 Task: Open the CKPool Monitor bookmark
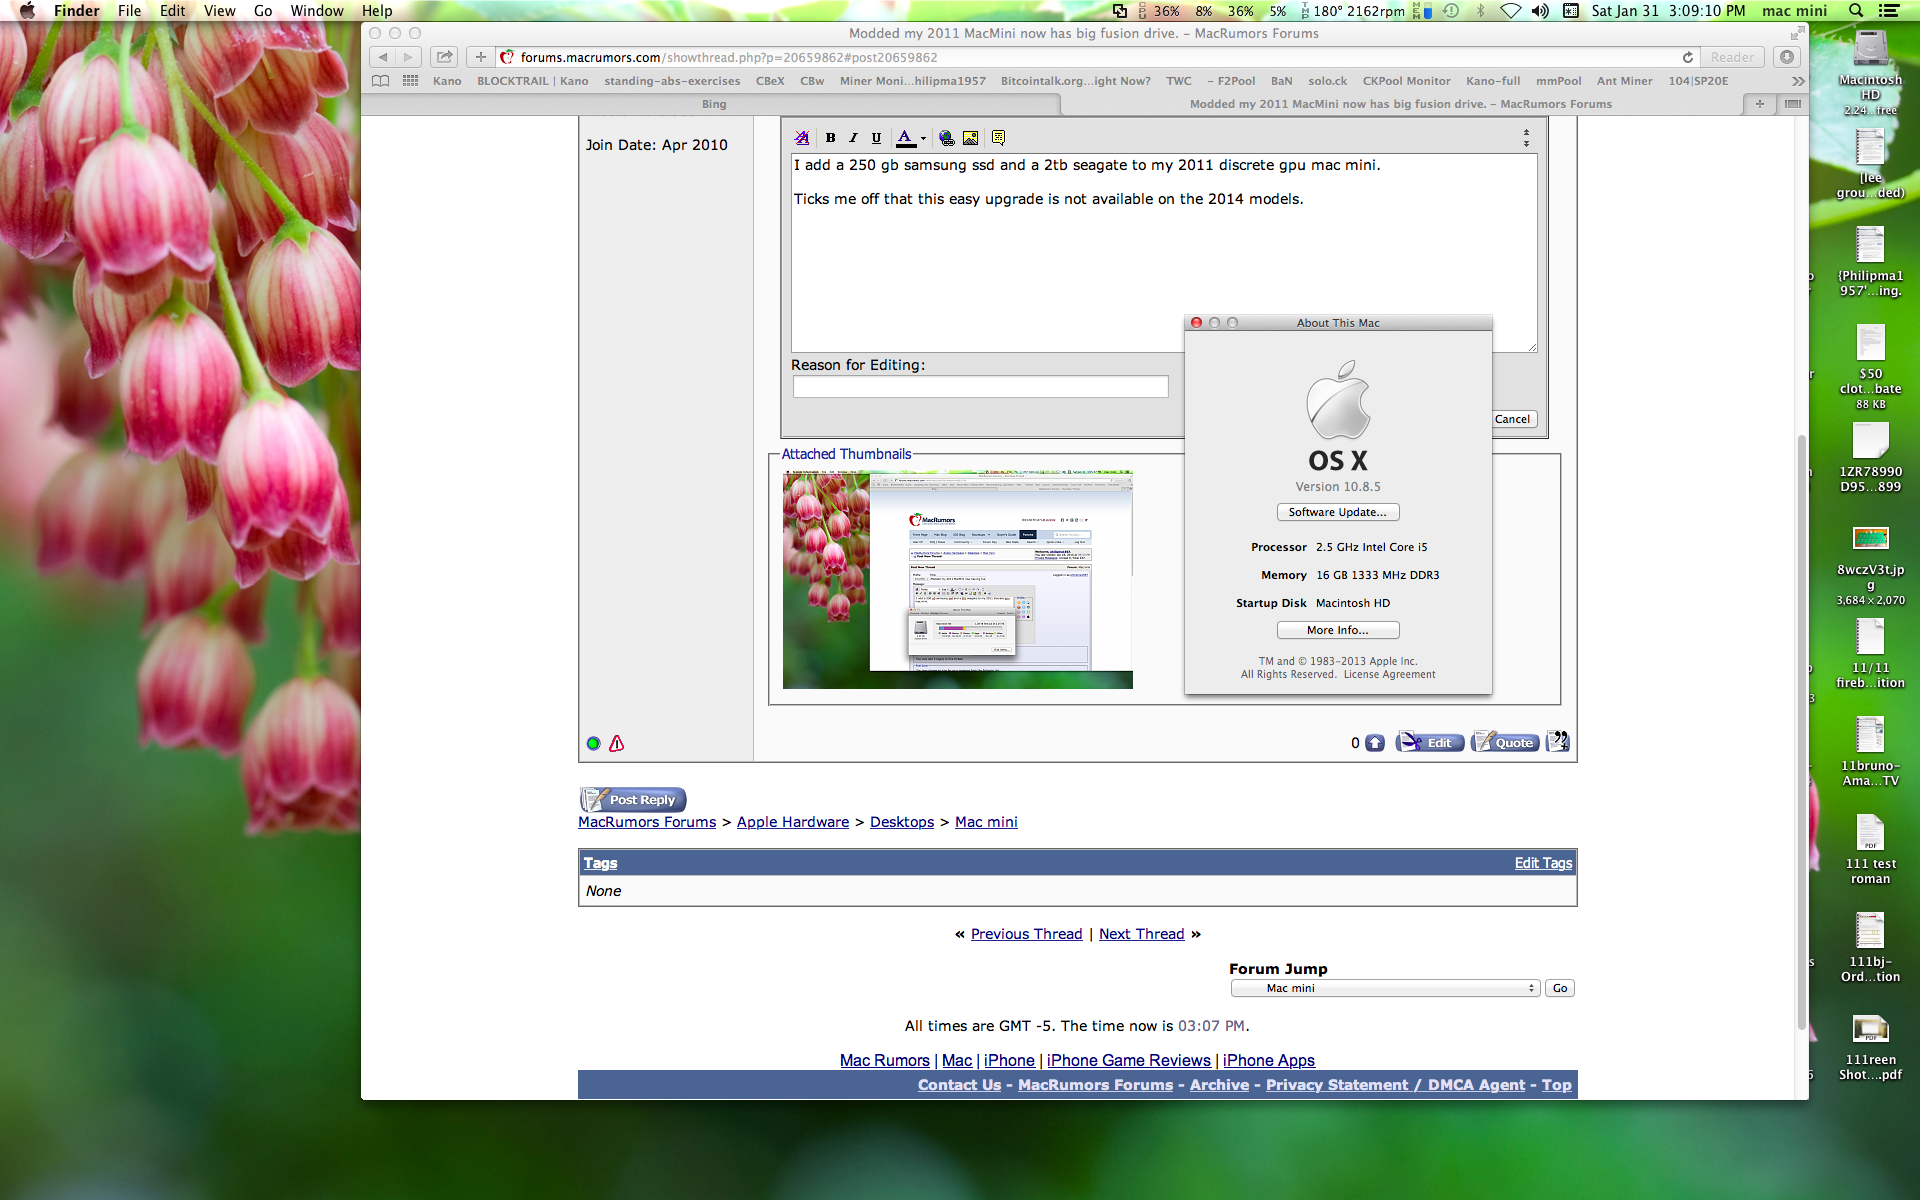[x=1406, y=81]
